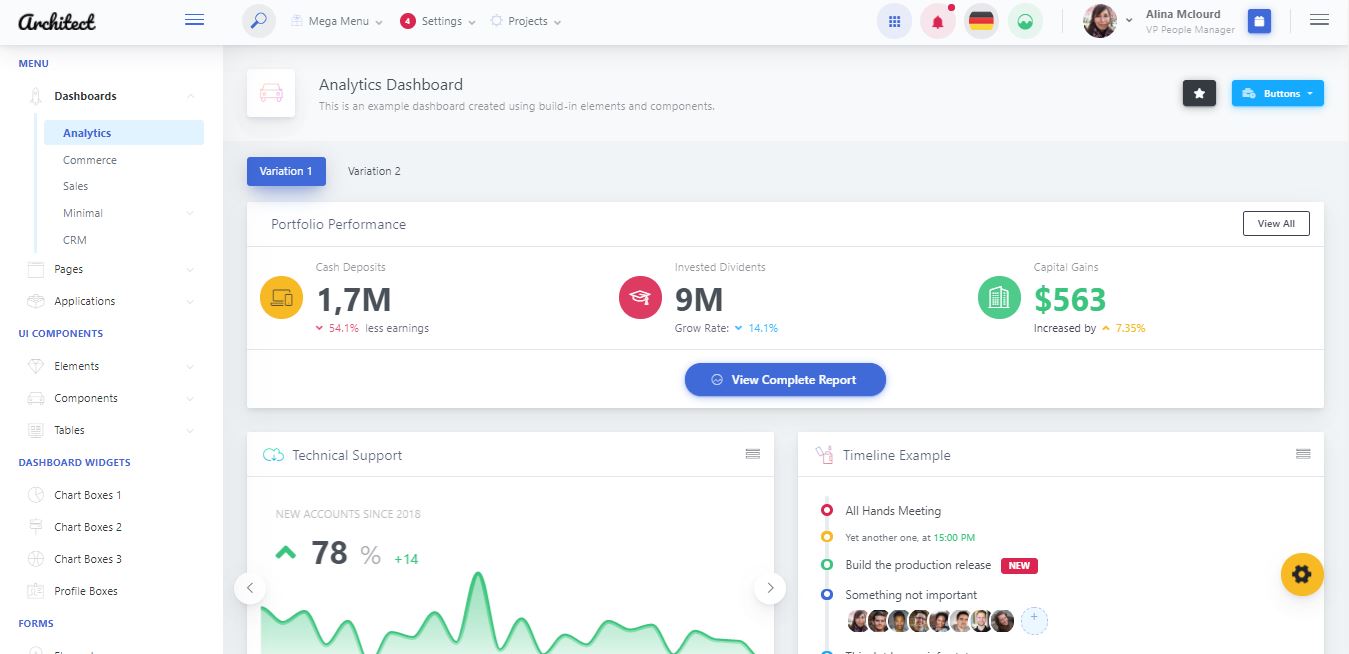Click the yellow Cash Deposits icon
The image size is (1349, 654).
[x=281, y=298]
